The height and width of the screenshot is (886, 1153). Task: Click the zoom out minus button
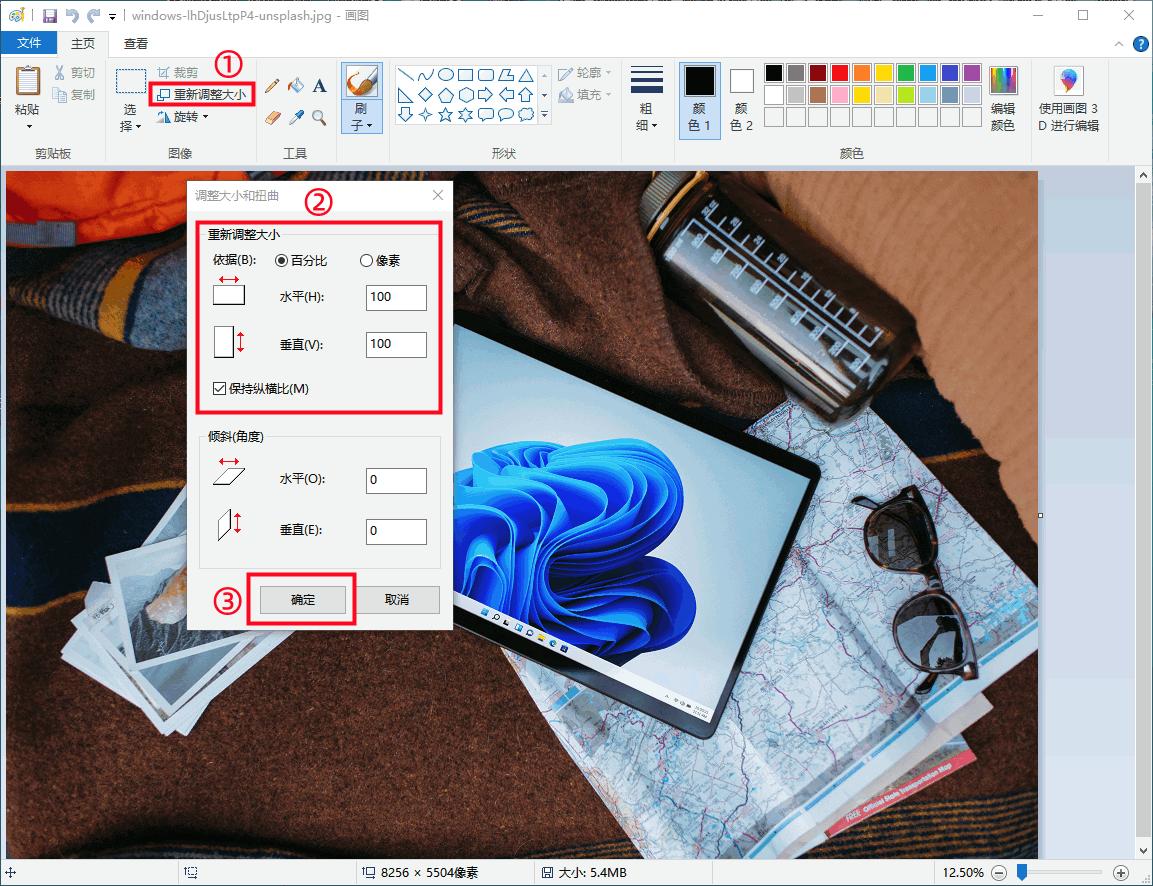click(x=999, y=873)
